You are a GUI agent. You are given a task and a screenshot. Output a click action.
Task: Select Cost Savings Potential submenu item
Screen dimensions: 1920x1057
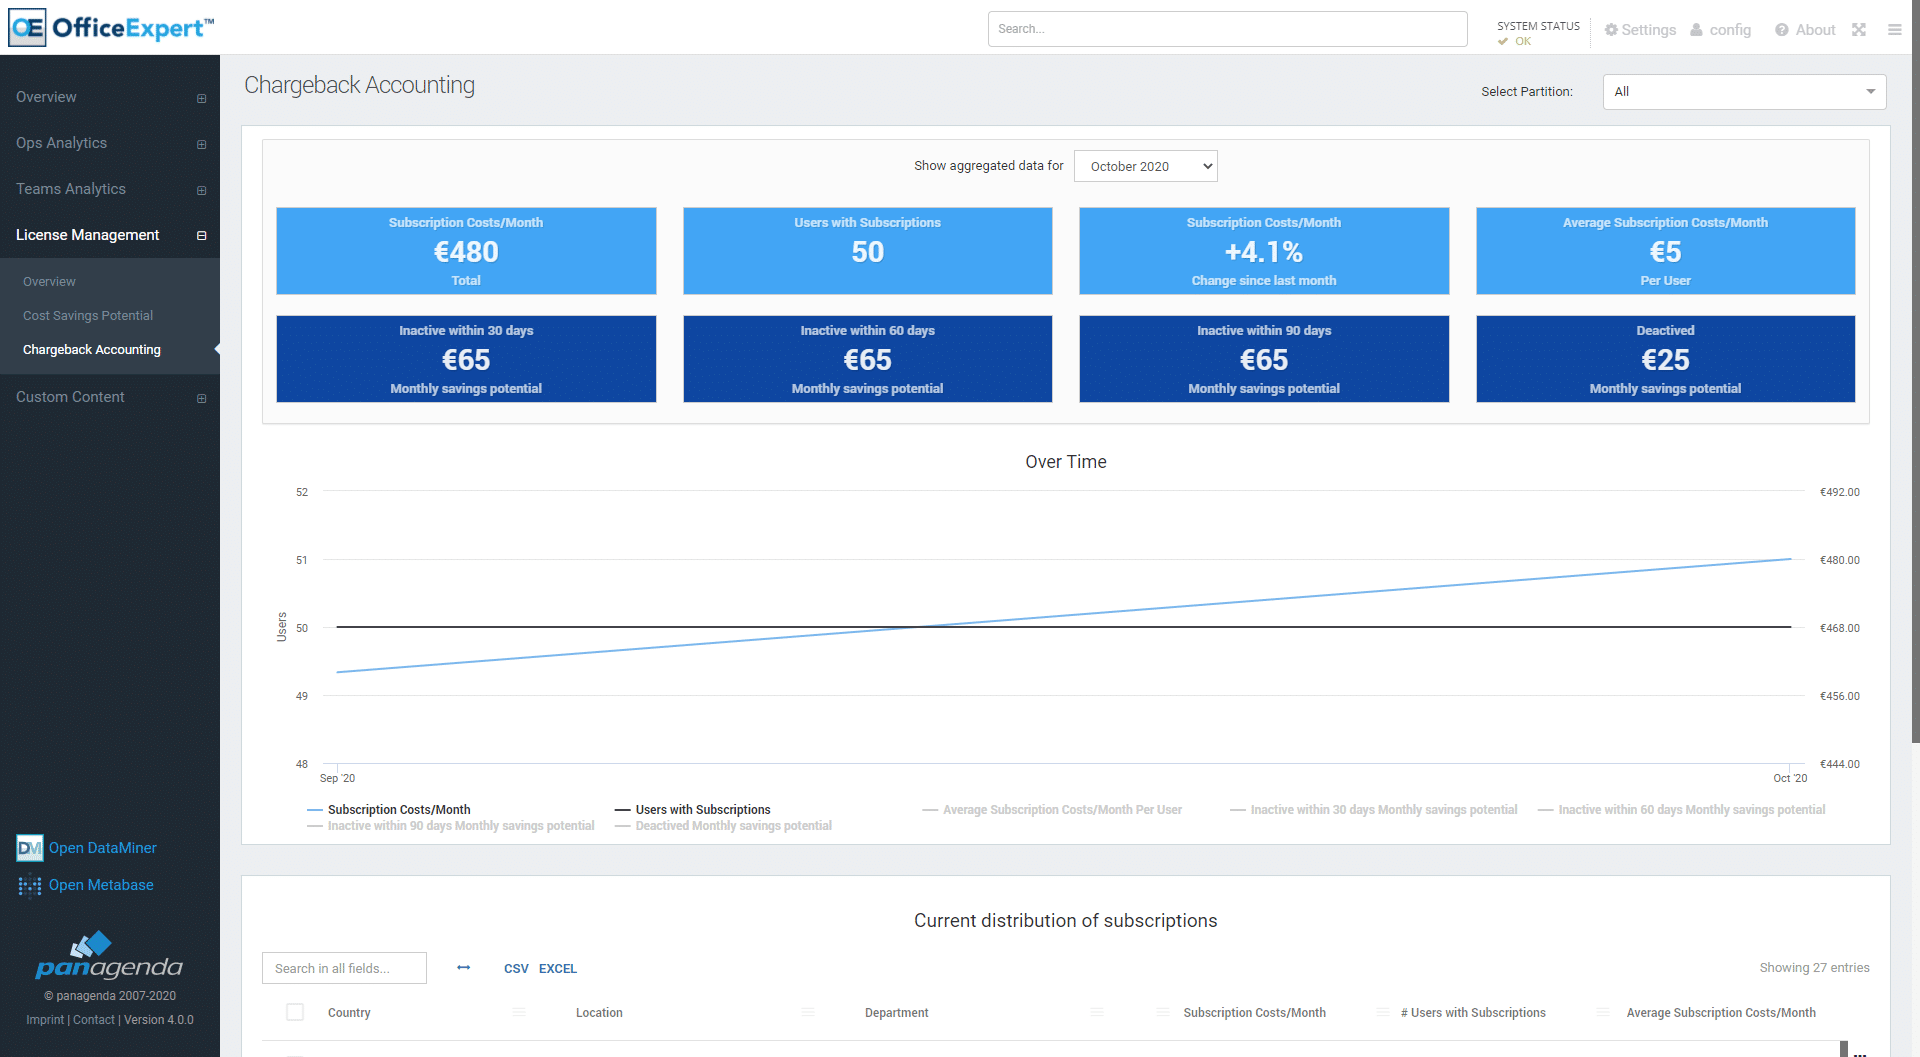point(88,316)
